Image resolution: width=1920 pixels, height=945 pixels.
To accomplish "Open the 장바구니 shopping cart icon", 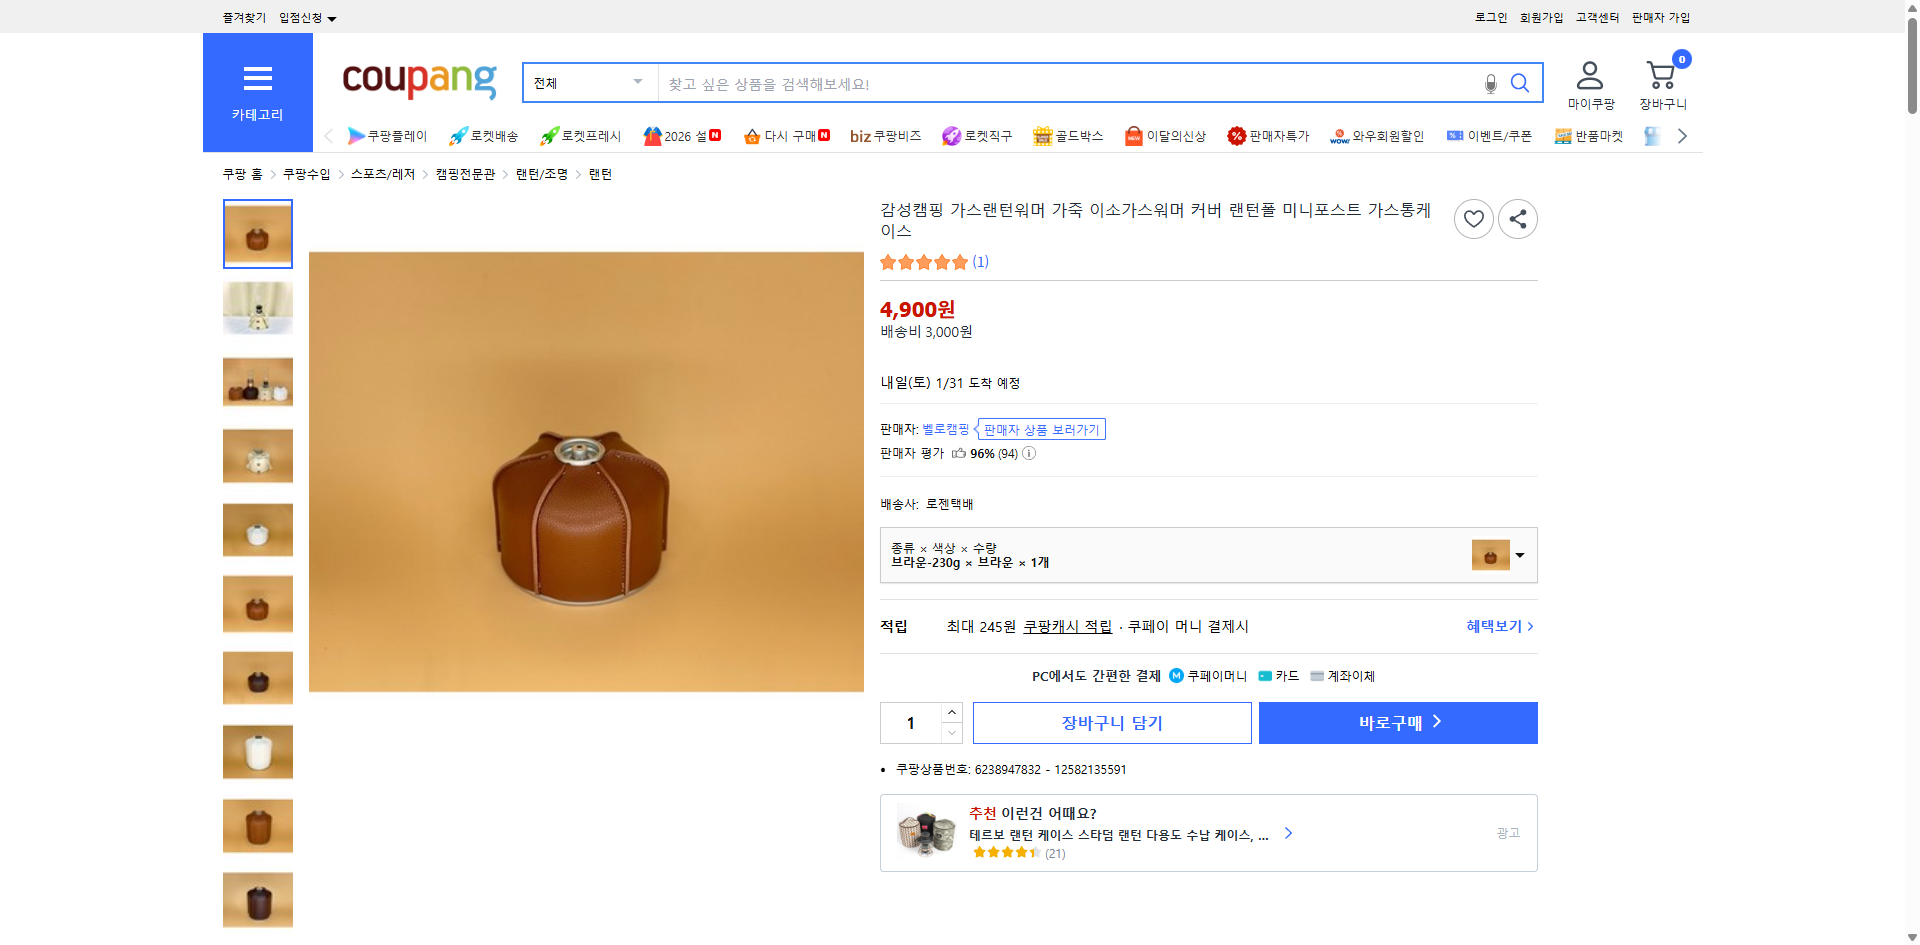I will pos(1660,76).
